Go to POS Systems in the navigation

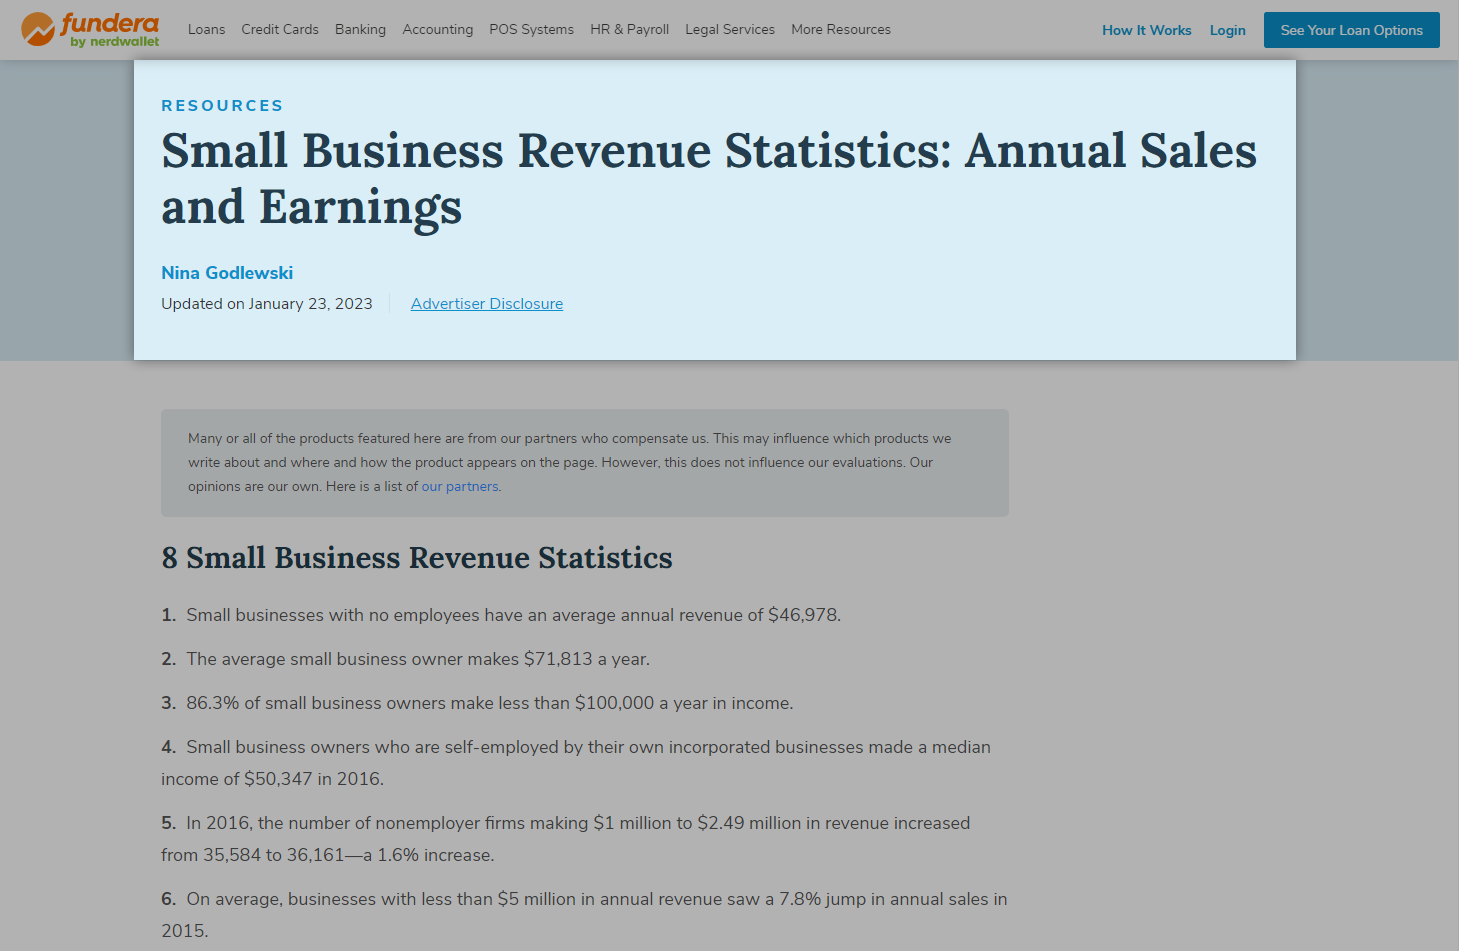[x=531, y=30]
